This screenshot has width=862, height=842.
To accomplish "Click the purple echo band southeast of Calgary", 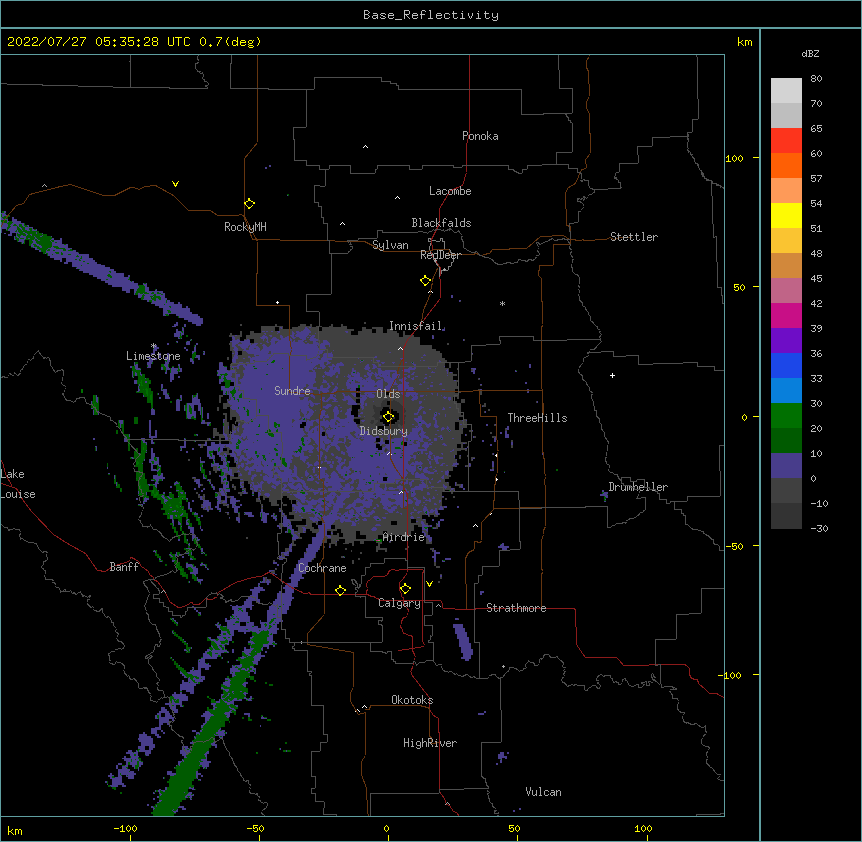I will 462,639.
